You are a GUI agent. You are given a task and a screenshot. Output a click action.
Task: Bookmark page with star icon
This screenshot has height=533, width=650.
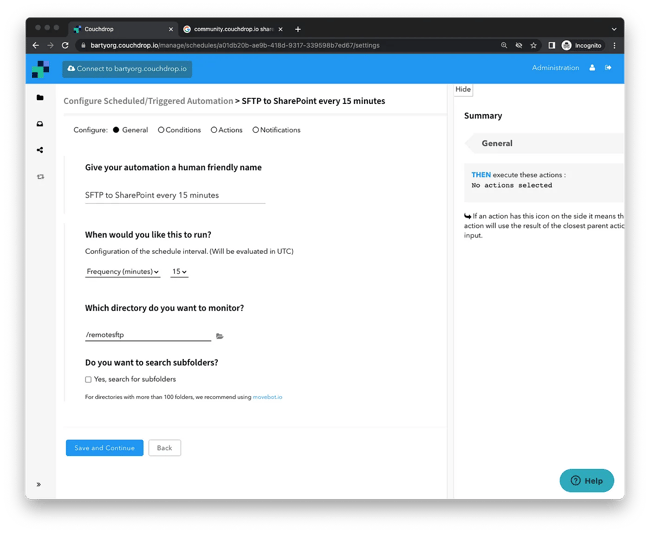click(534, 45)
